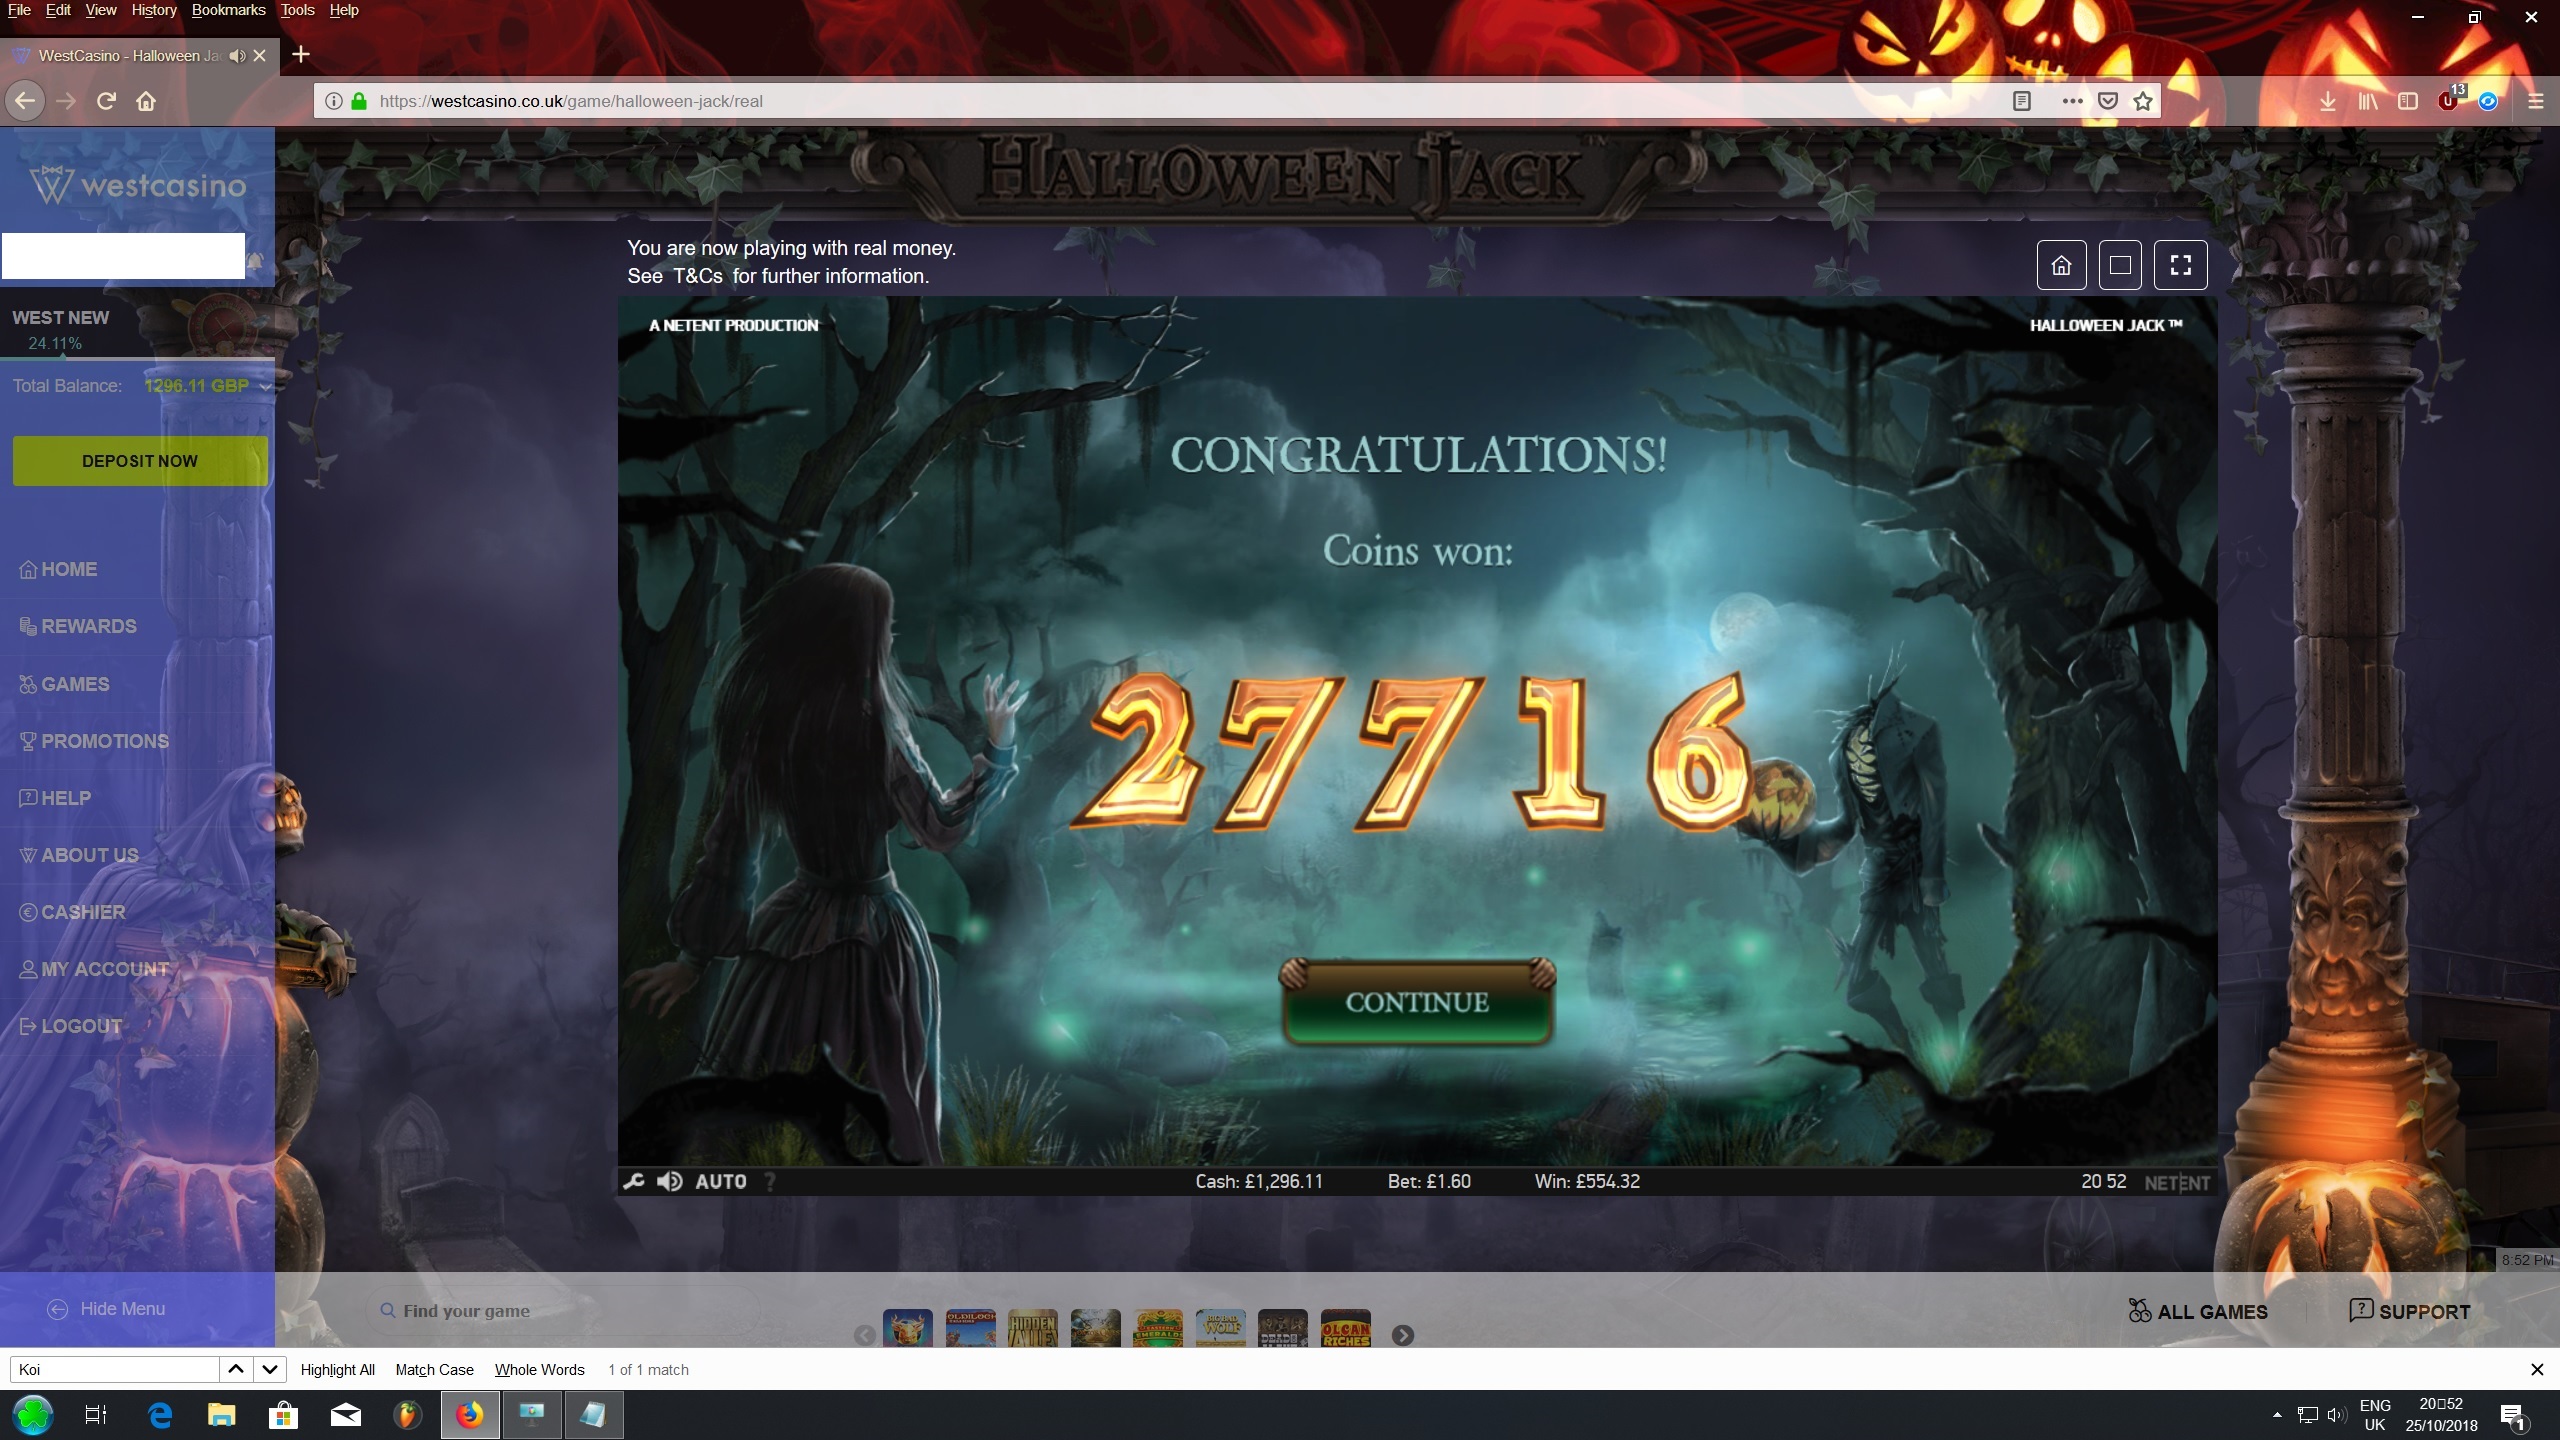
Task: Go to the Firefox home page
Action: pos(146,101)
